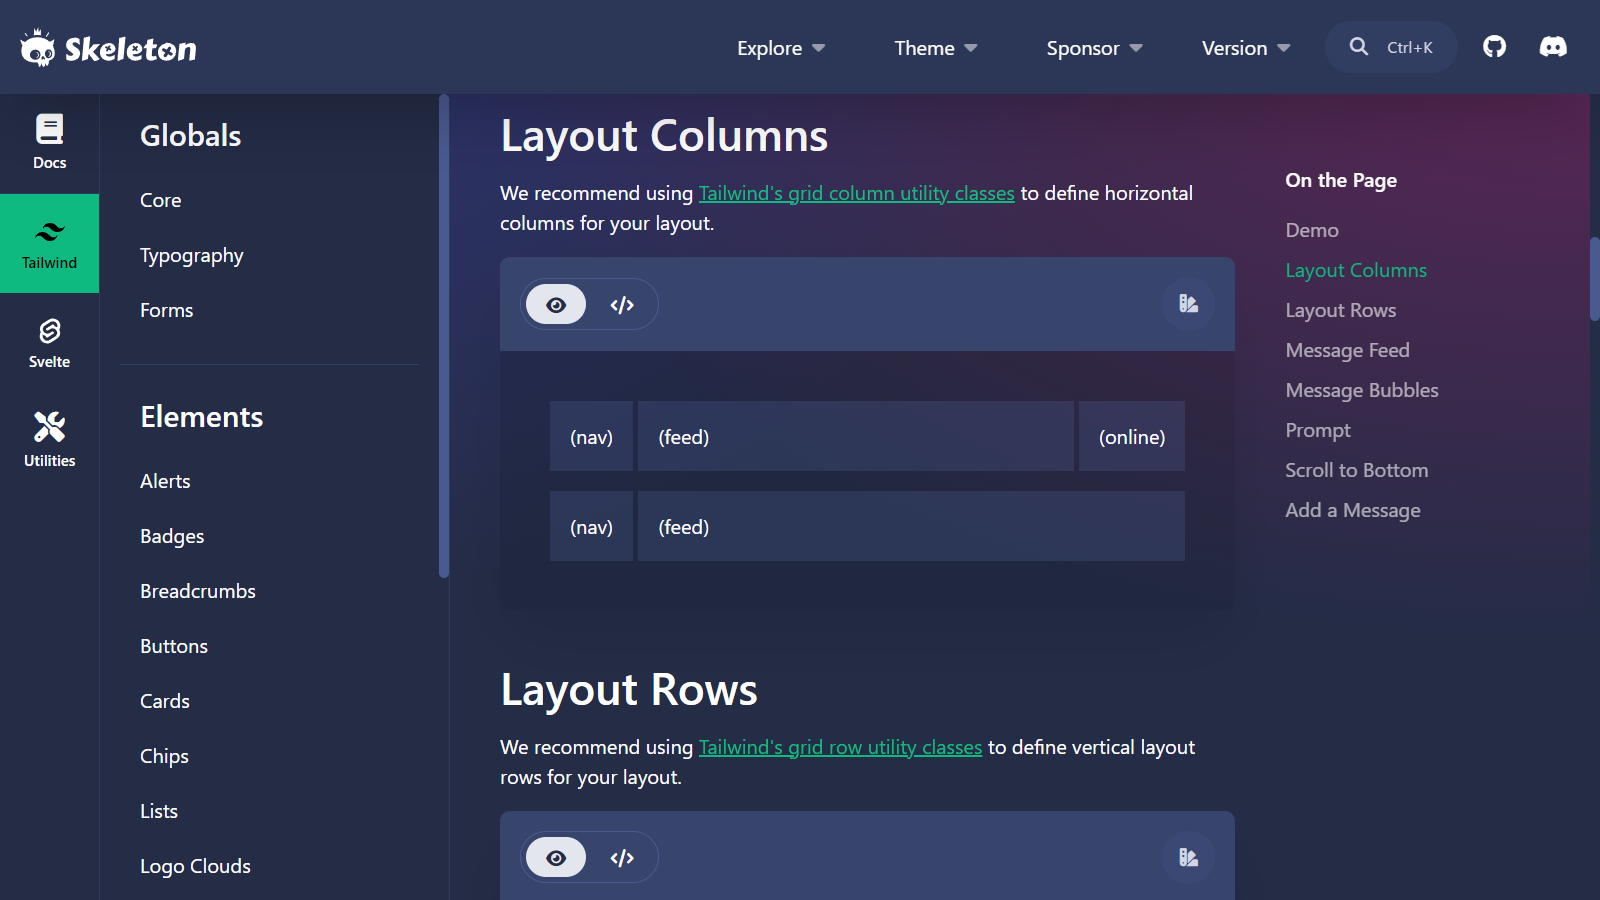Open Logo Clouds in the sidebar
Screen dimensions: 1600x900
point(195,866)
